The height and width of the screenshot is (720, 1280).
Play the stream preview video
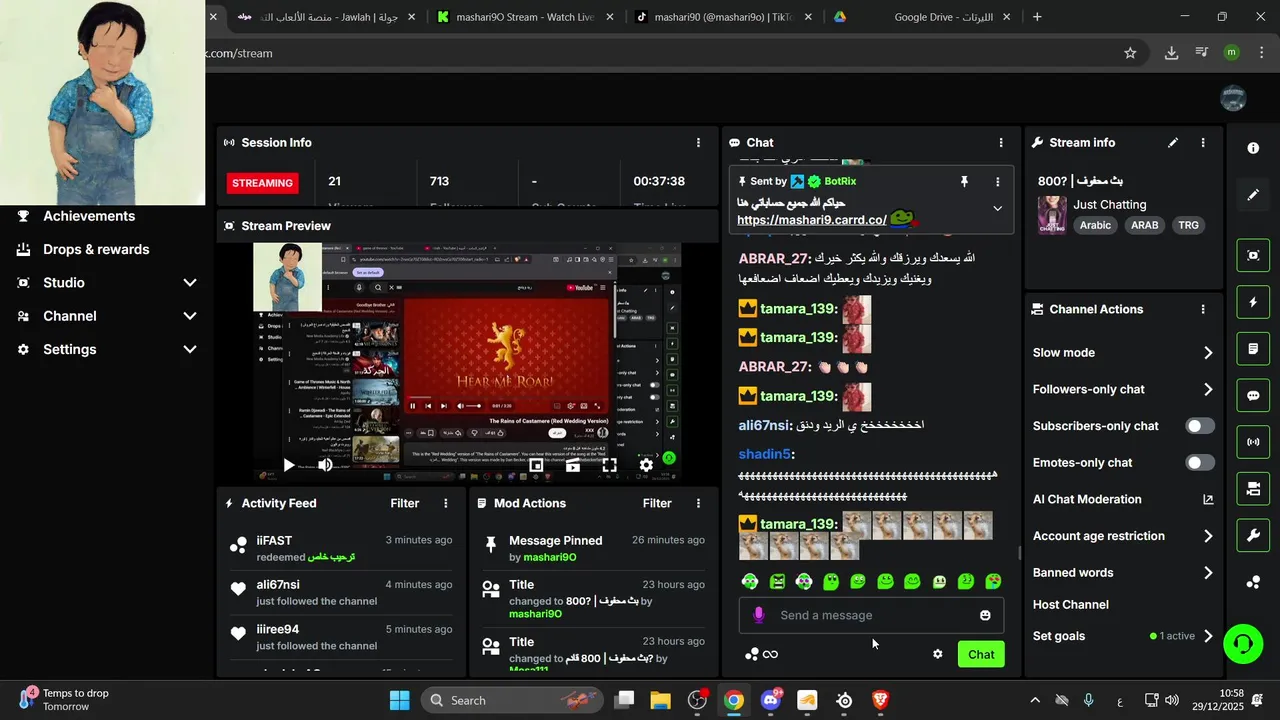click(x=288, y=465)
